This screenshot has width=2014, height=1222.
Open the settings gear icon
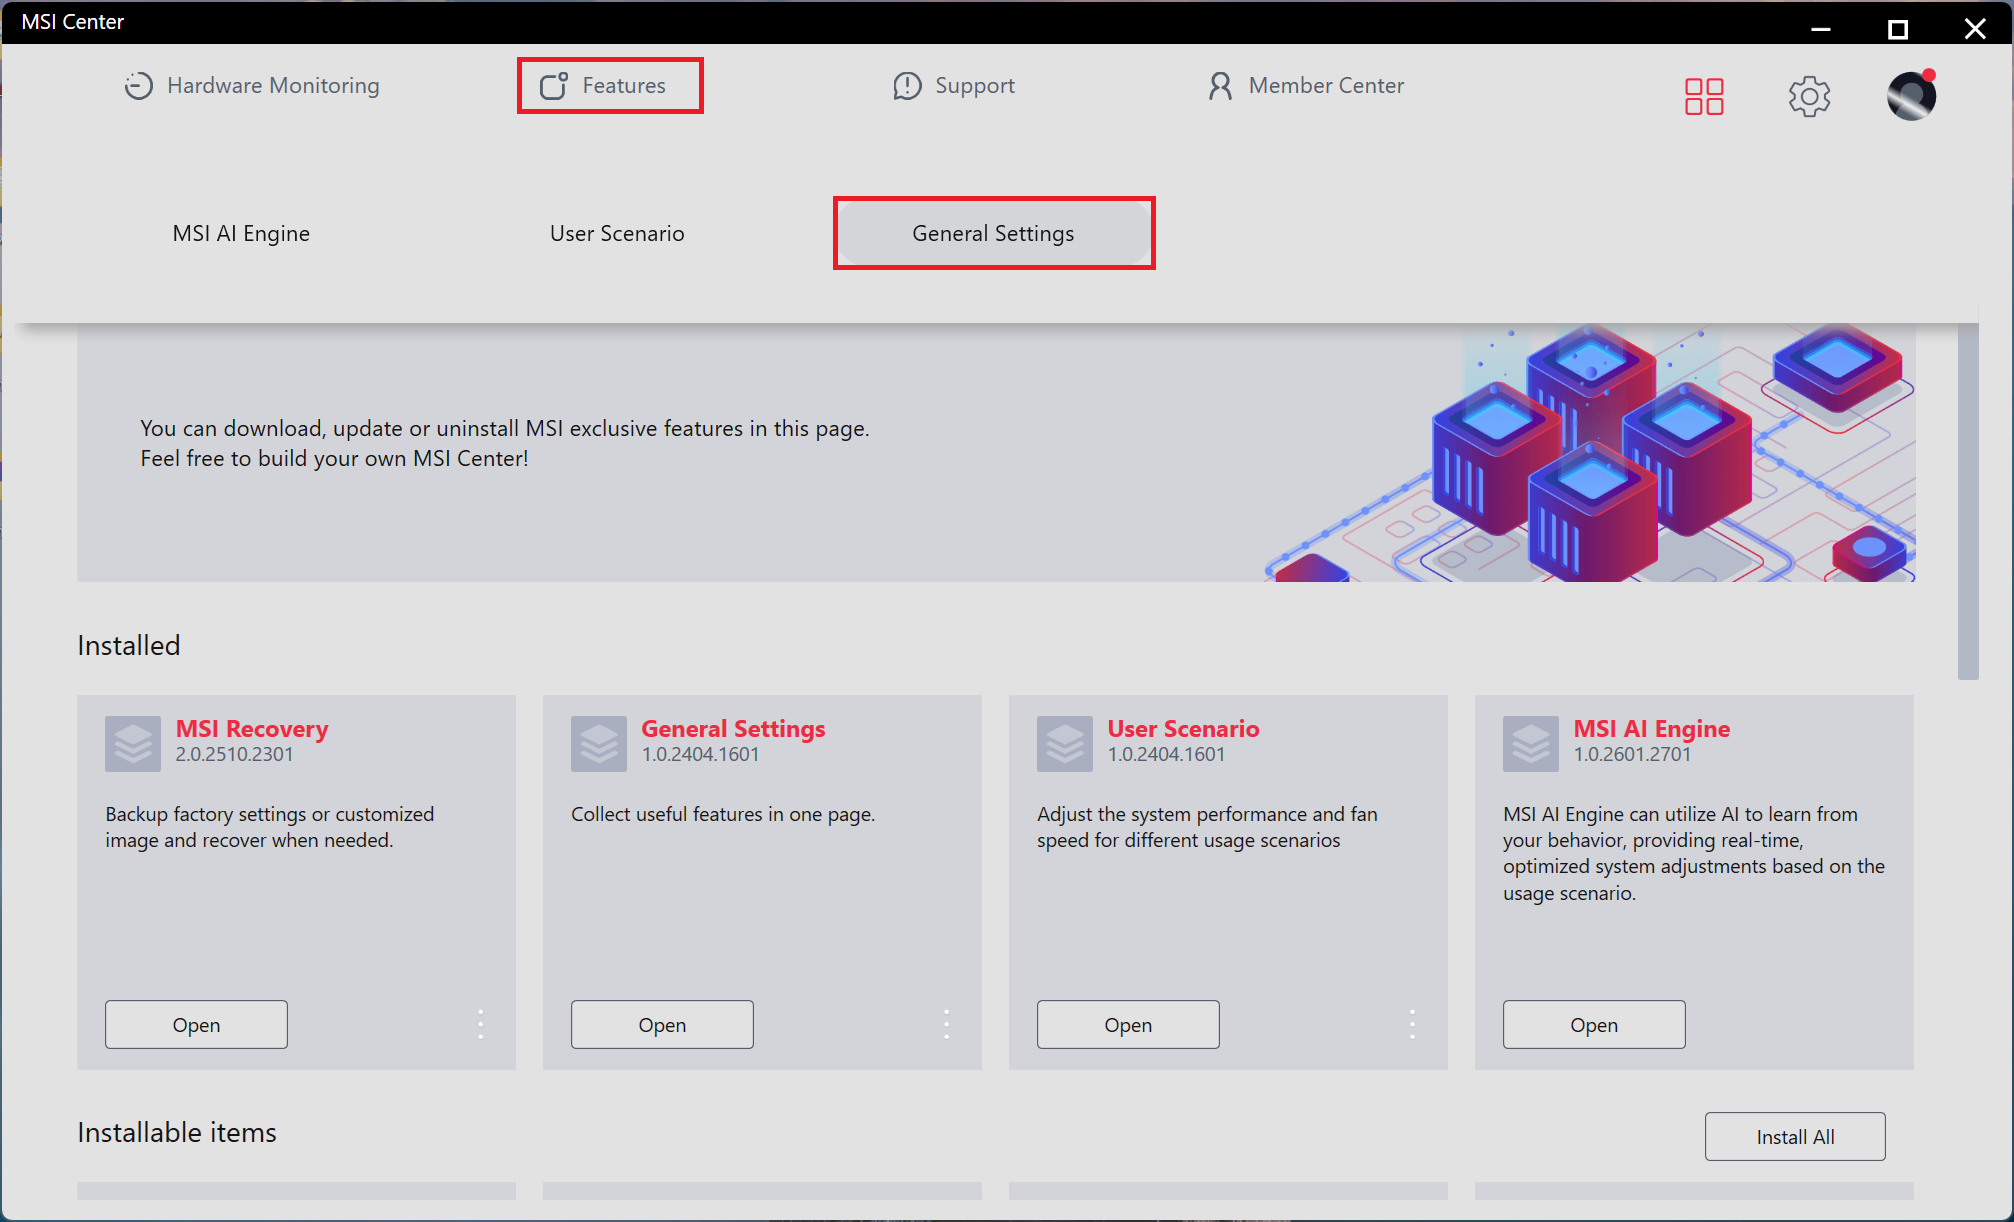click(x=1809, y=97)
